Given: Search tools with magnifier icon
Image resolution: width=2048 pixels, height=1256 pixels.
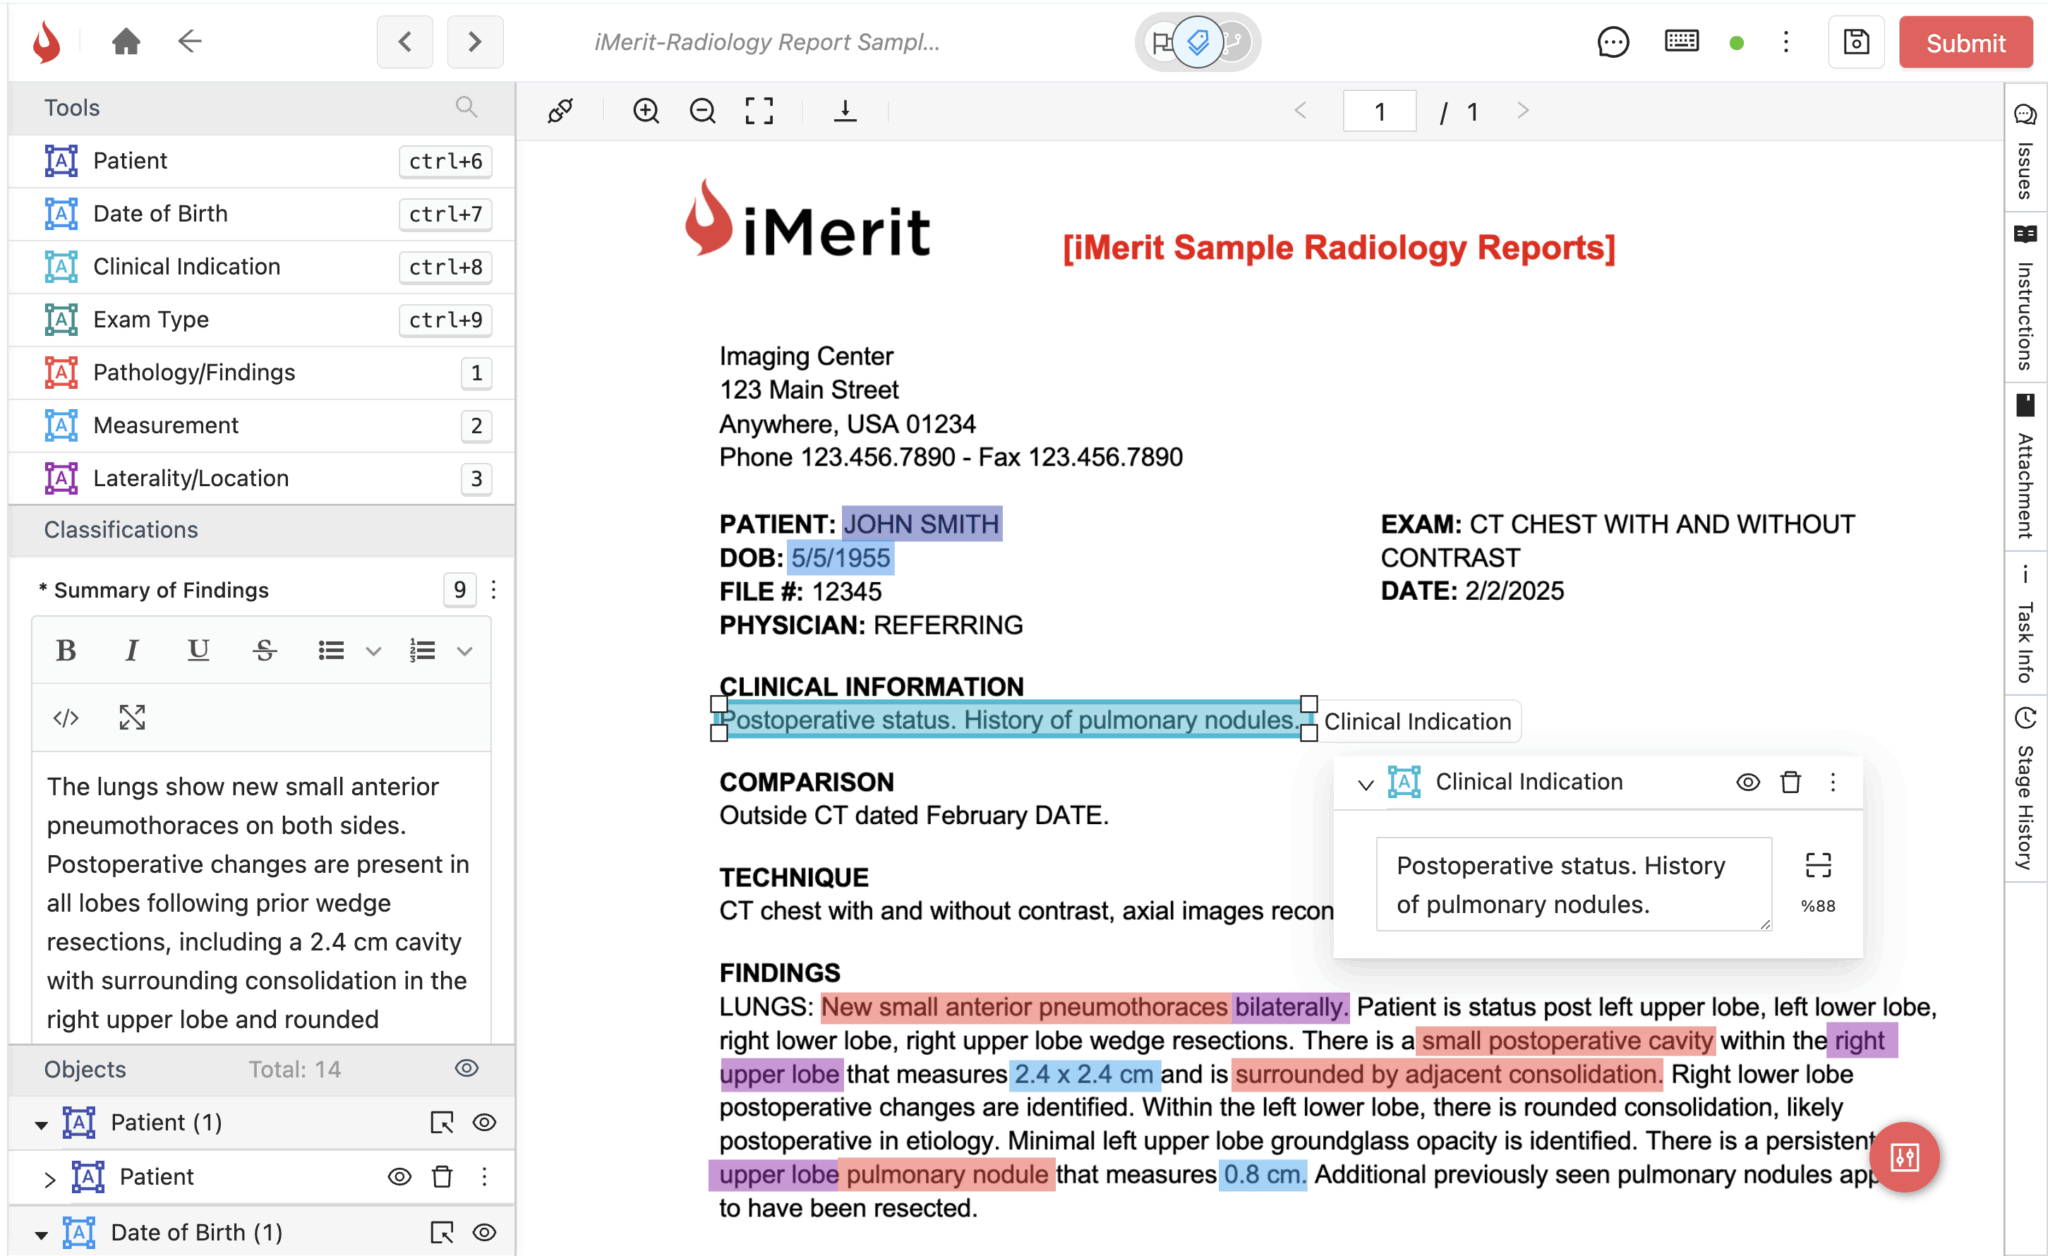Looking at the screenshot, I should click(x=466, y=107).
